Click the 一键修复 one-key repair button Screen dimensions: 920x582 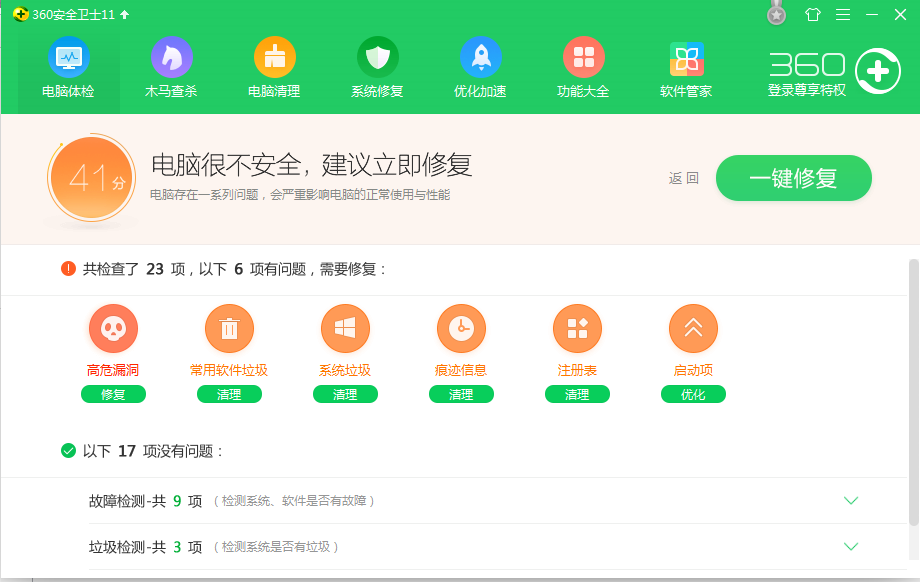click(x=793, y=178)
